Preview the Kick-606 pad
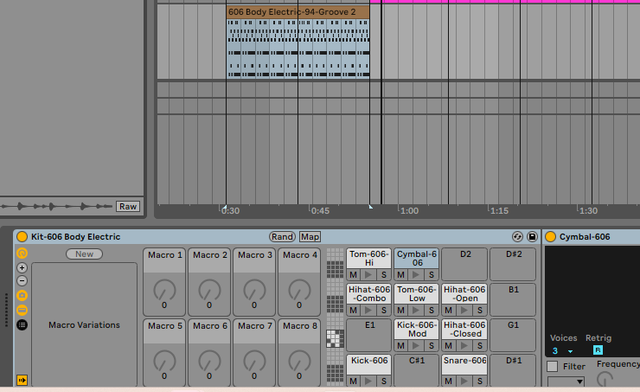Image resolution: width=640 pixels, height=392 pixels. 369,381
